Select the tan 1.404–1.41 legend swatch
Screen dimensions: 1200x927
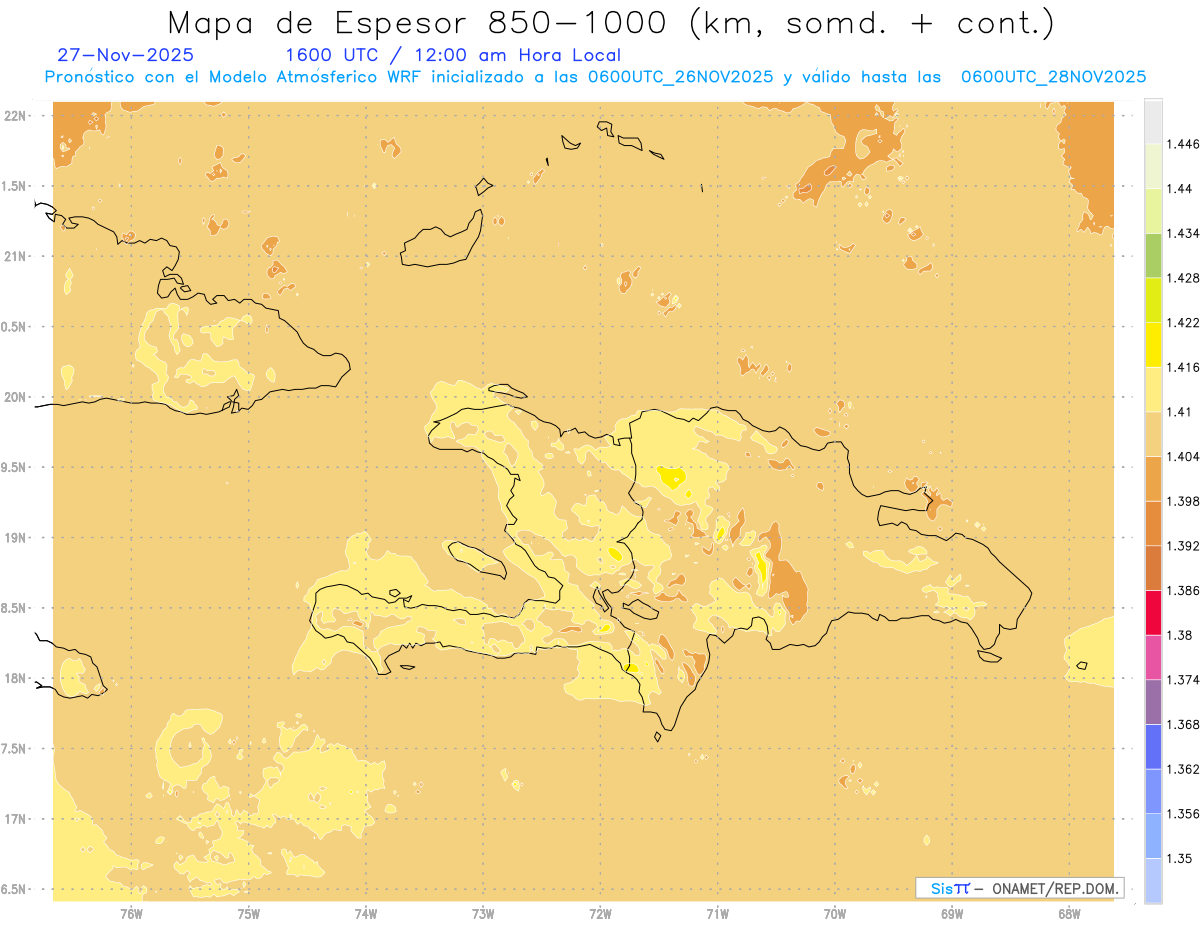(x=1153, y=434)
